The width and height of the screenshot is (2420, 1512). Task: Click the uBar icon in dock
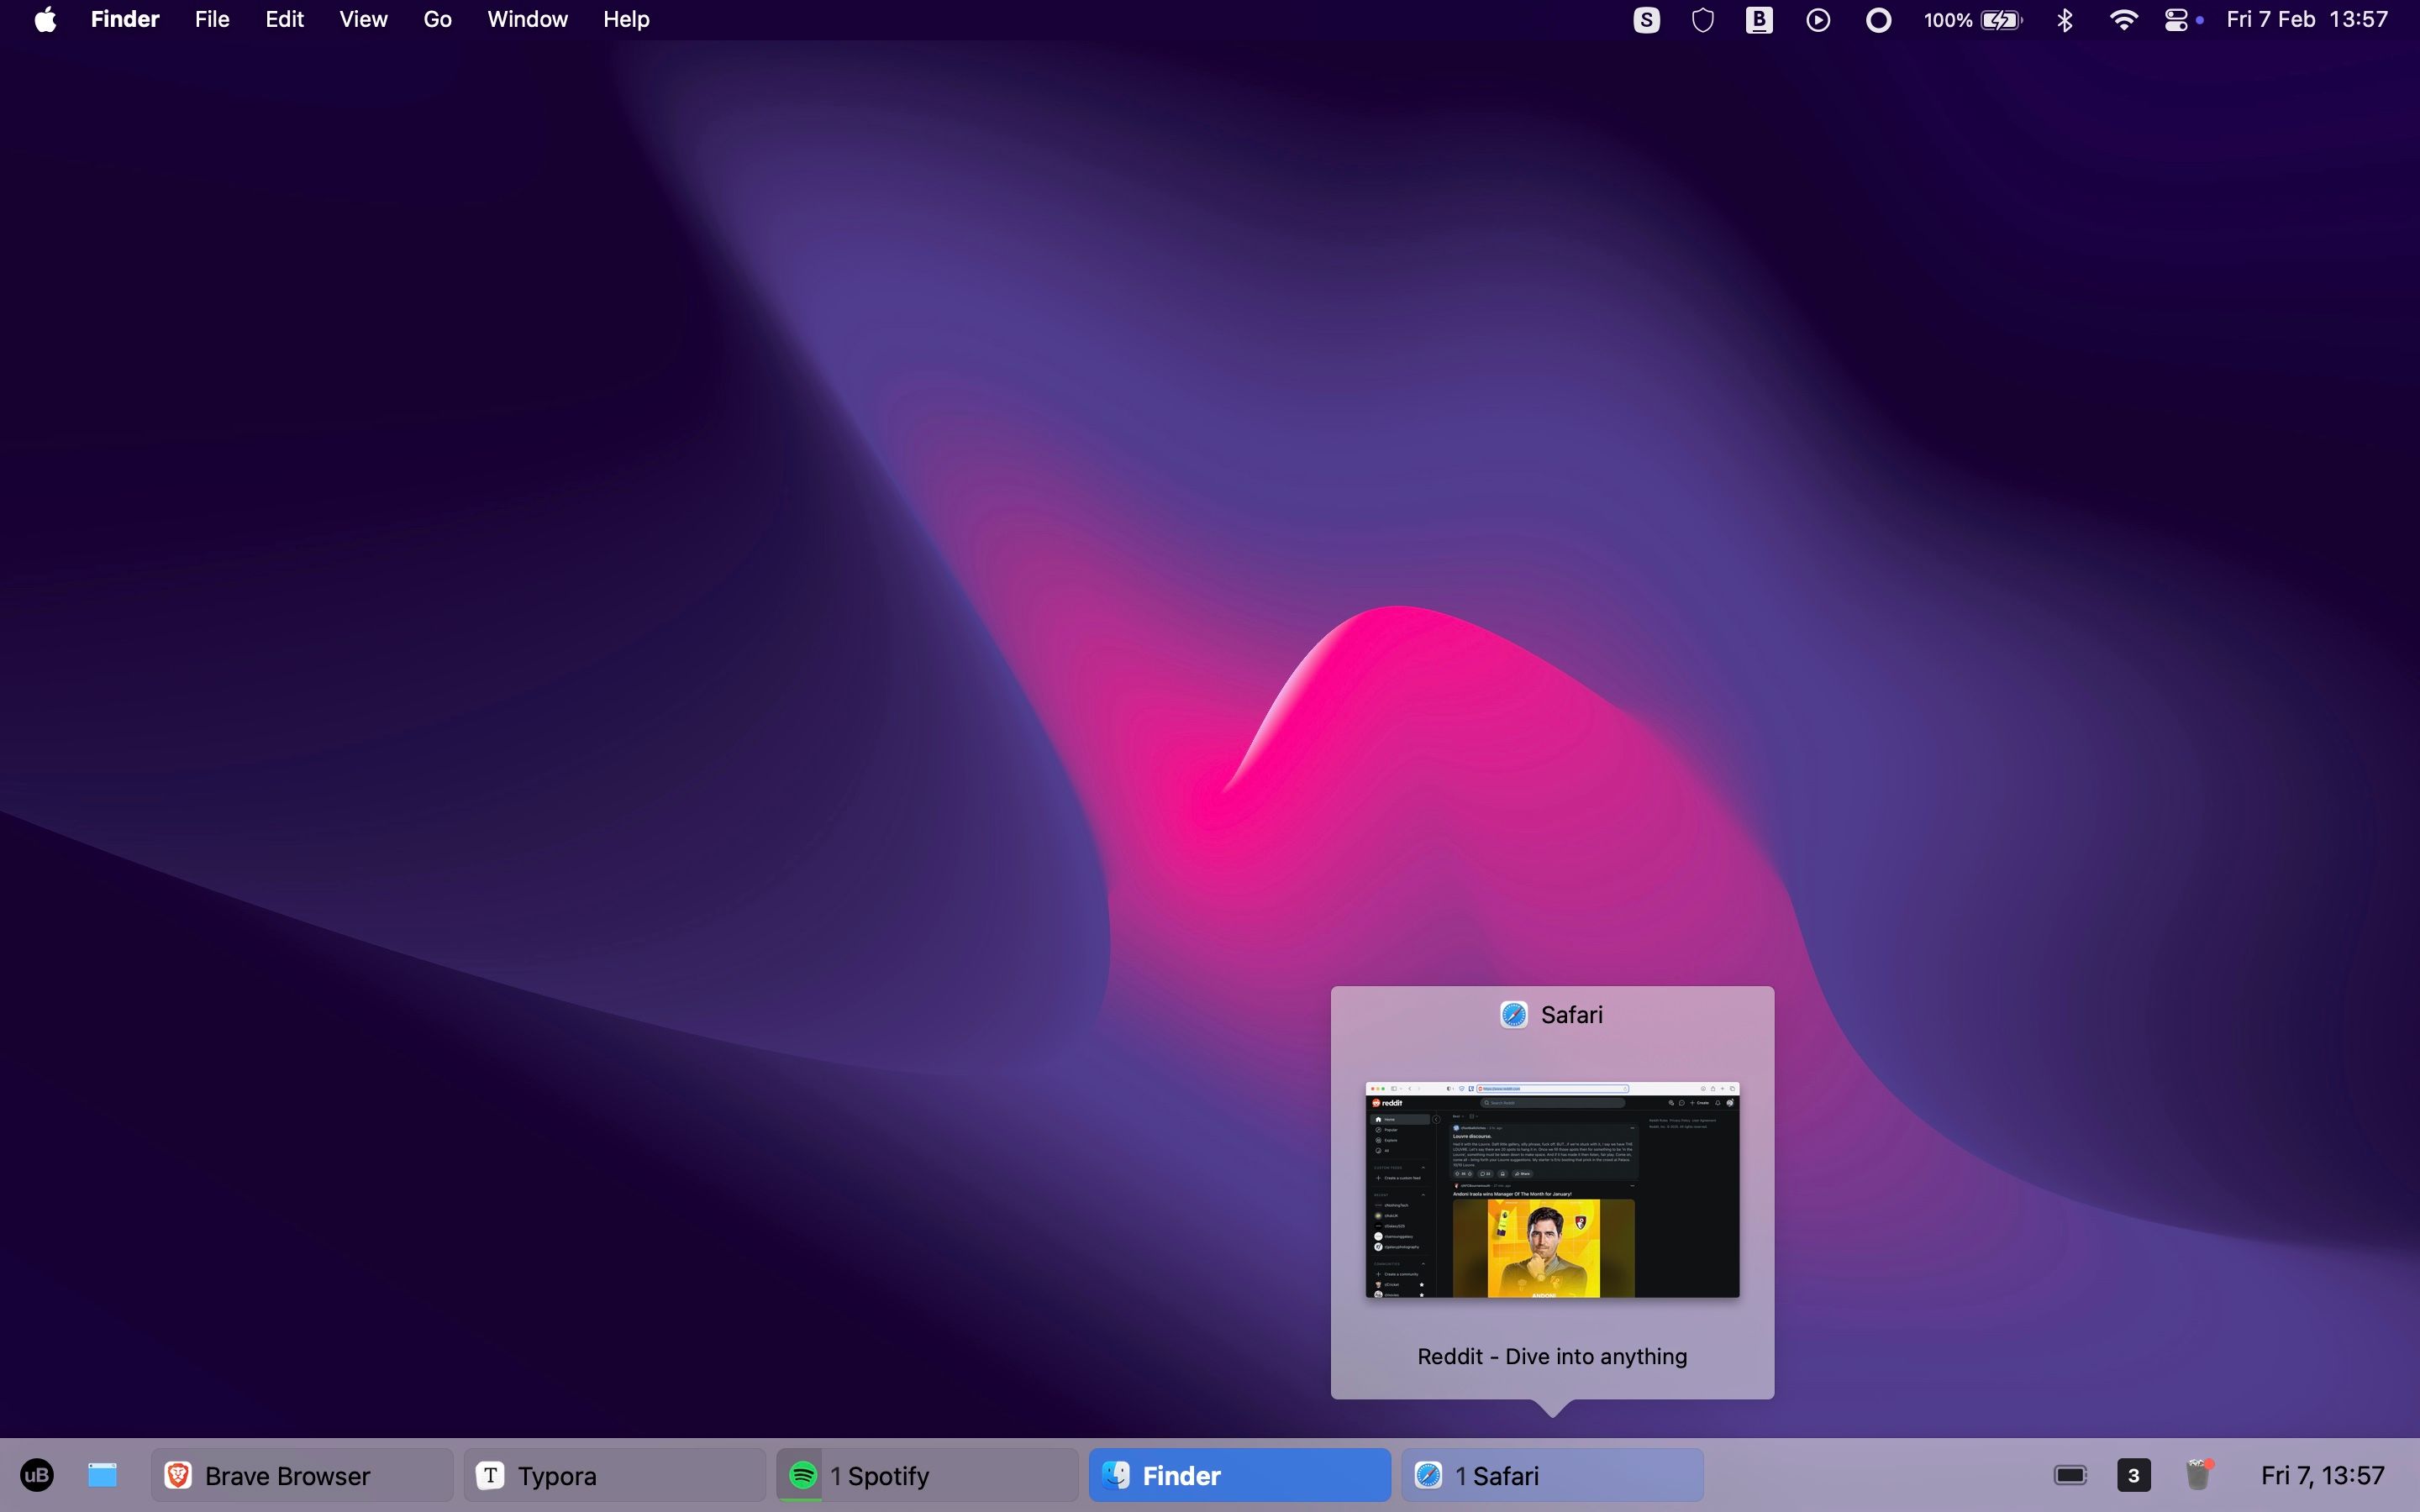click(37, 1475)
